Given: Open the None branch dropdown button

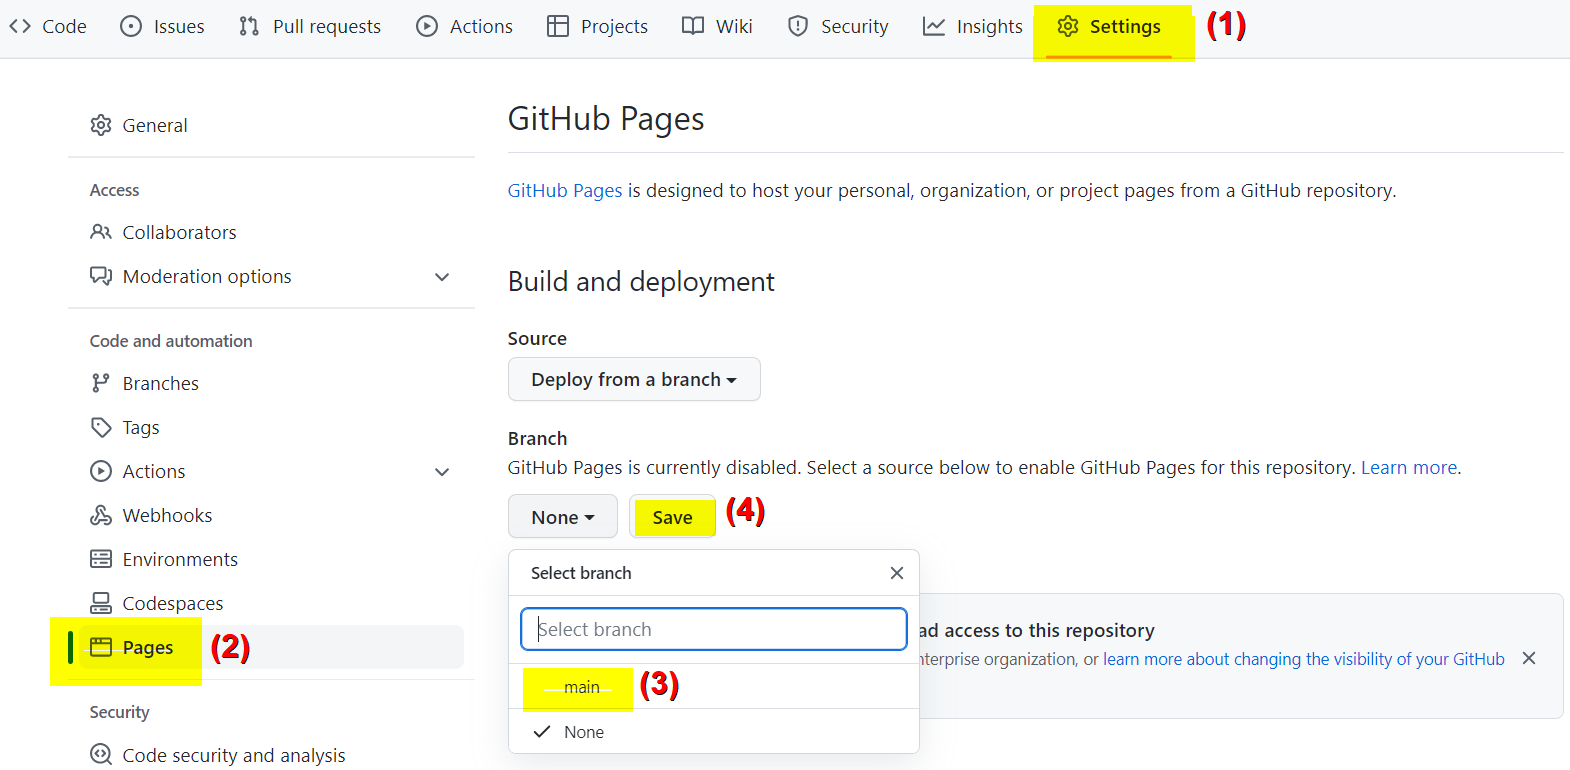Looking at the screenshot, I should click(x=563, y=517).
